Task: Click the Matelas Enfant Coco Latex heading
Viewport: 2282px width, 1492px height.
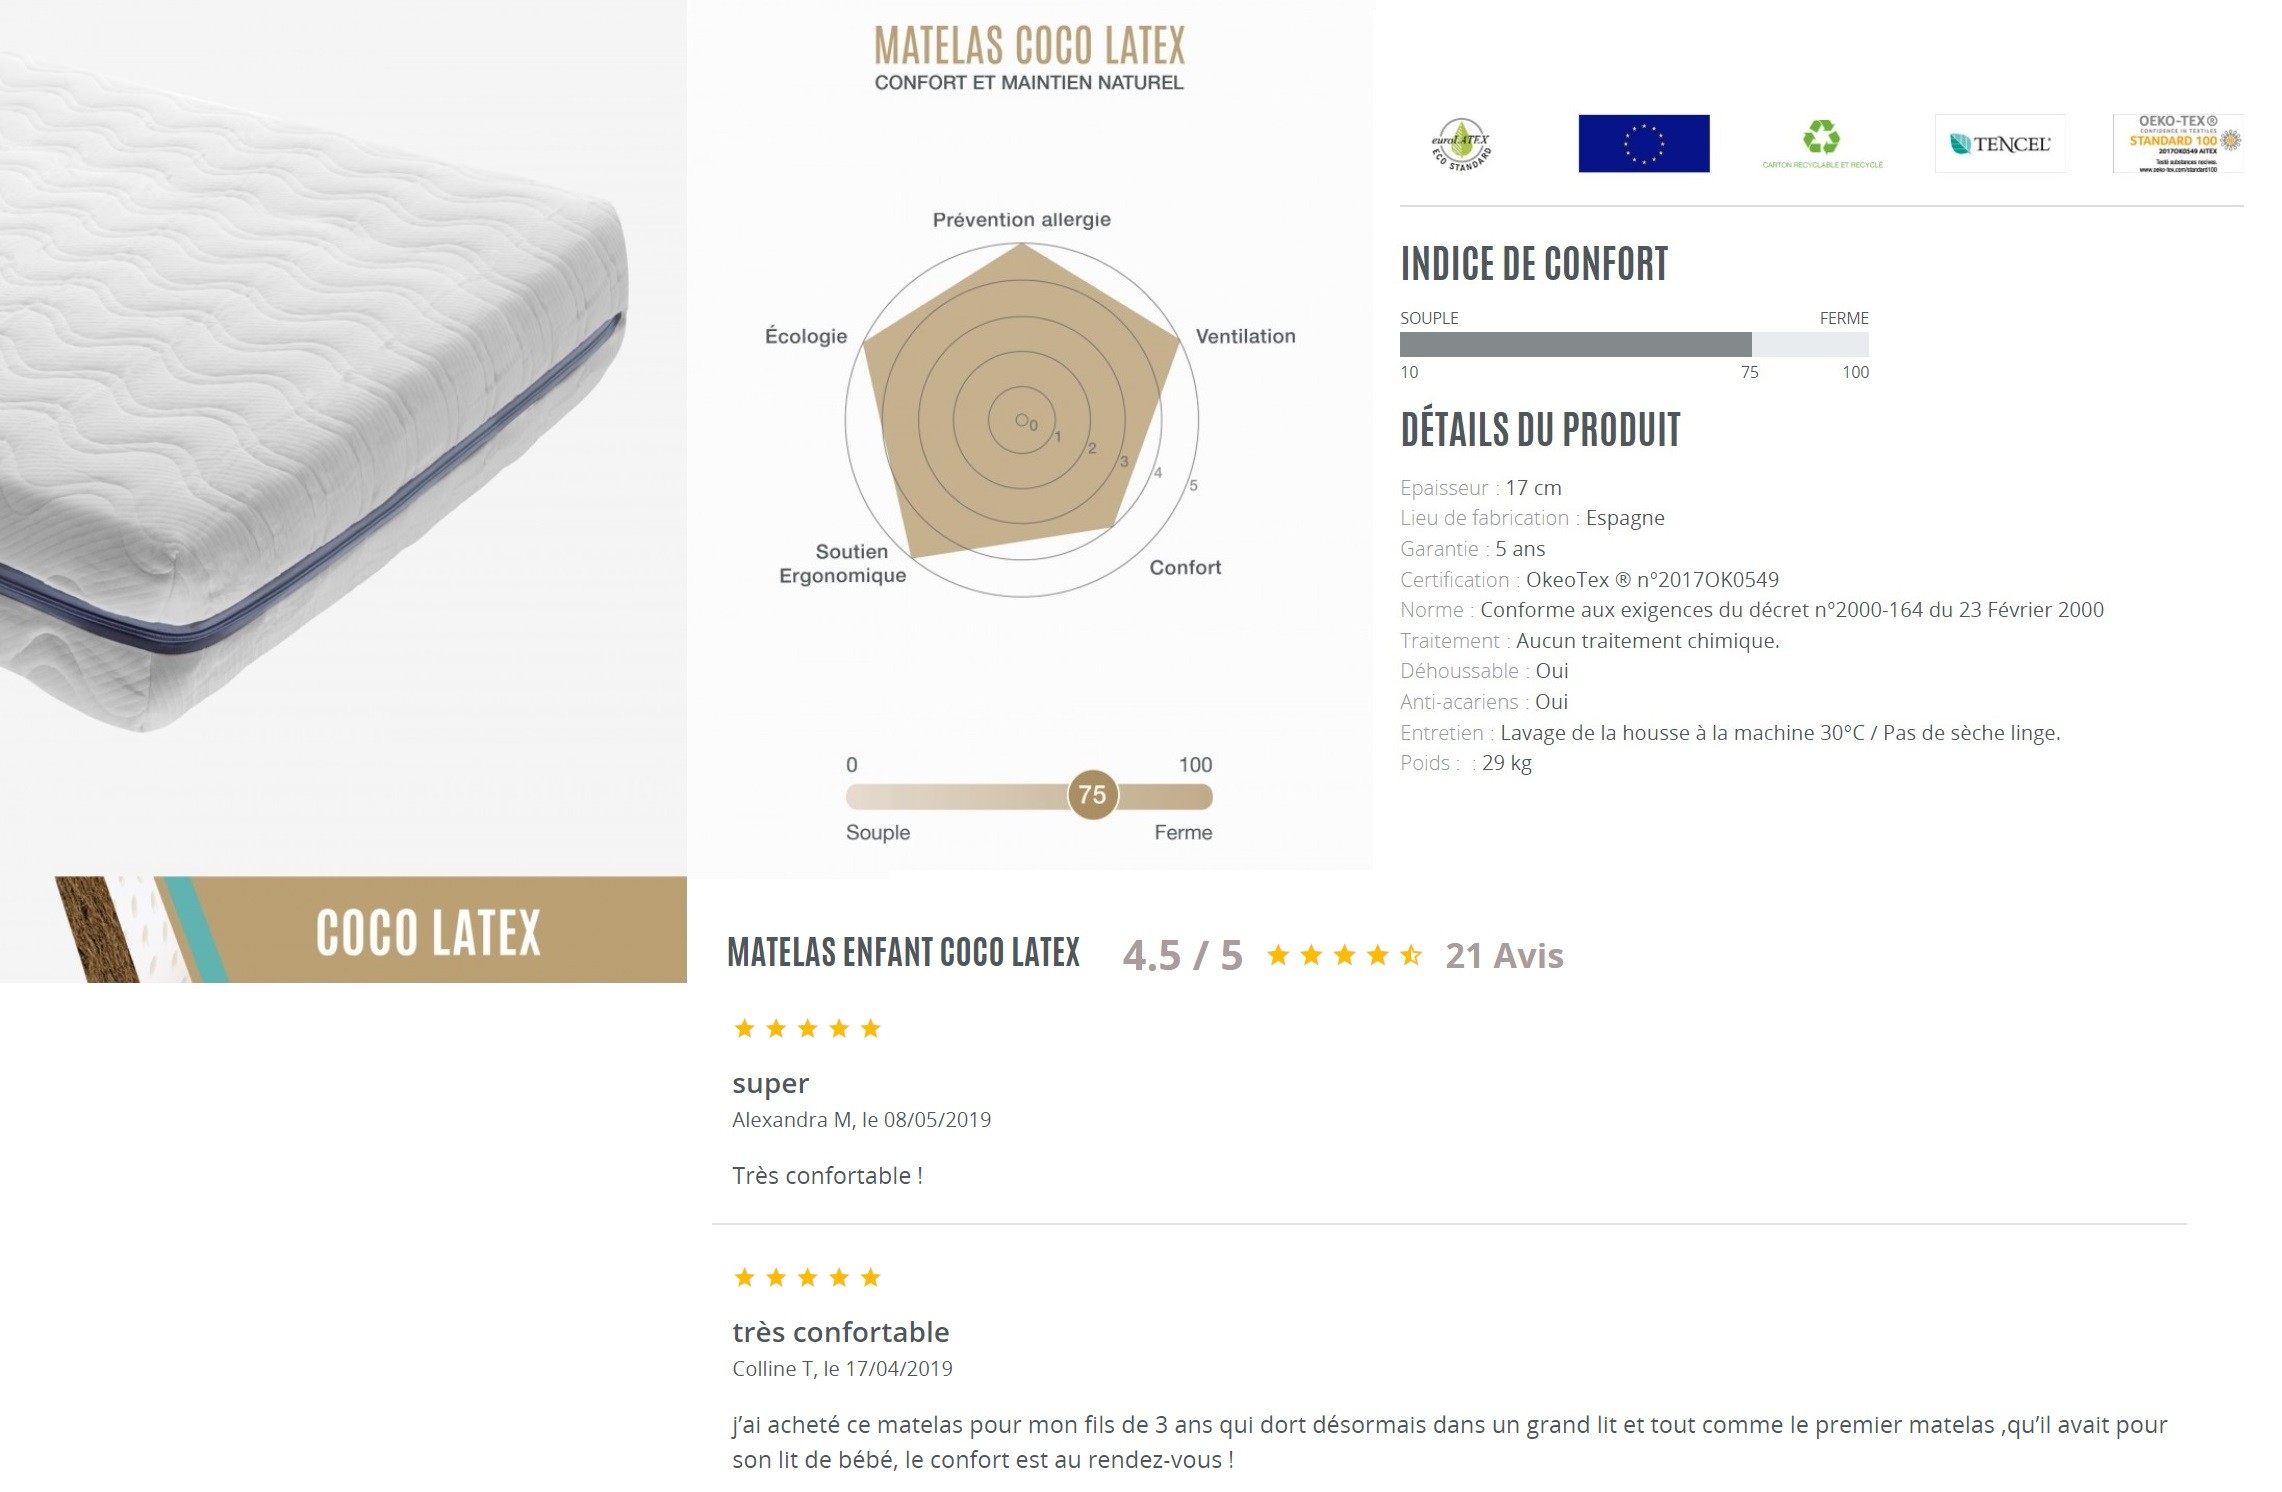Action: (x=903, y=953)
